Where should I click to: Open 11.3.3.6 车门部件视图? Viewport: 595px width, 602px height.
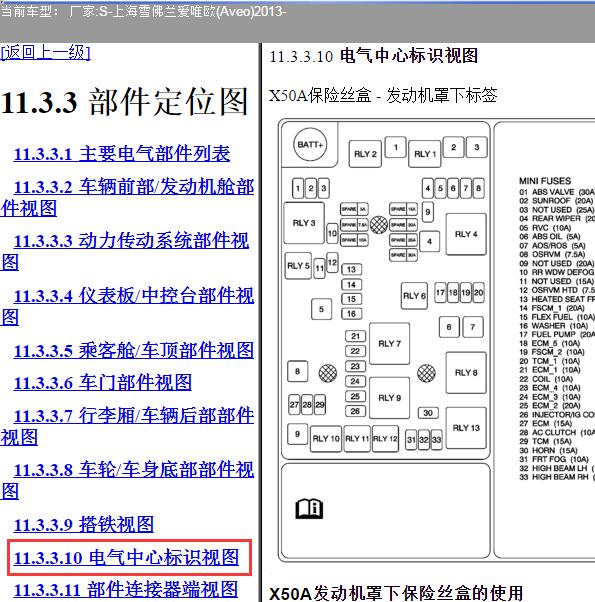[102, 383]
